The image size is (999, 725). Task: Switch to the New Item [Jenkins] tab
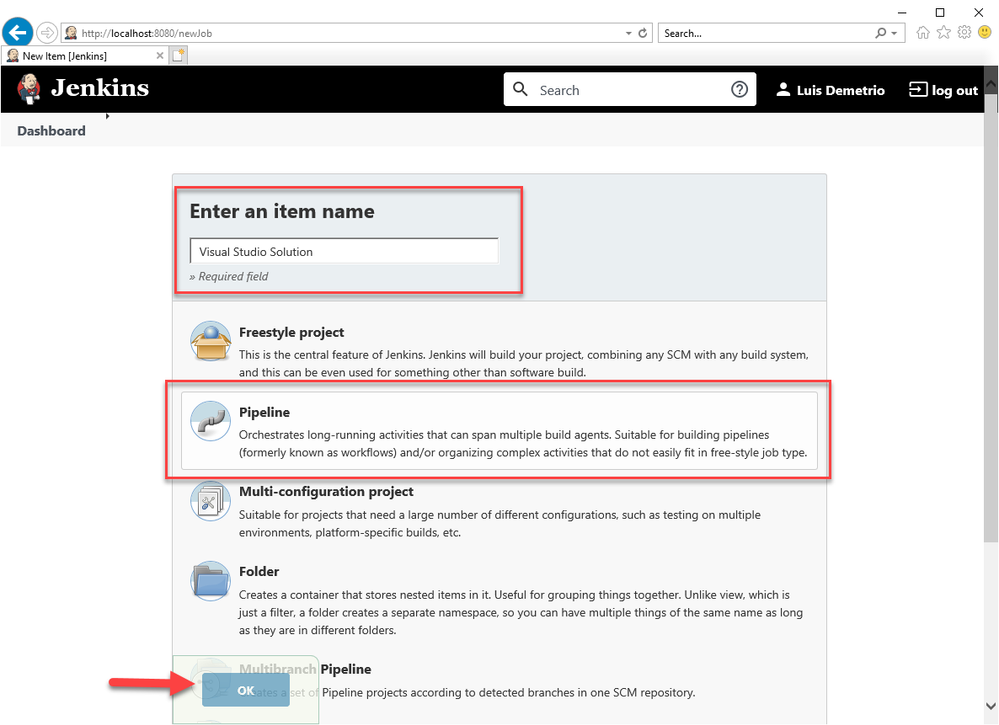click(85, 56)
